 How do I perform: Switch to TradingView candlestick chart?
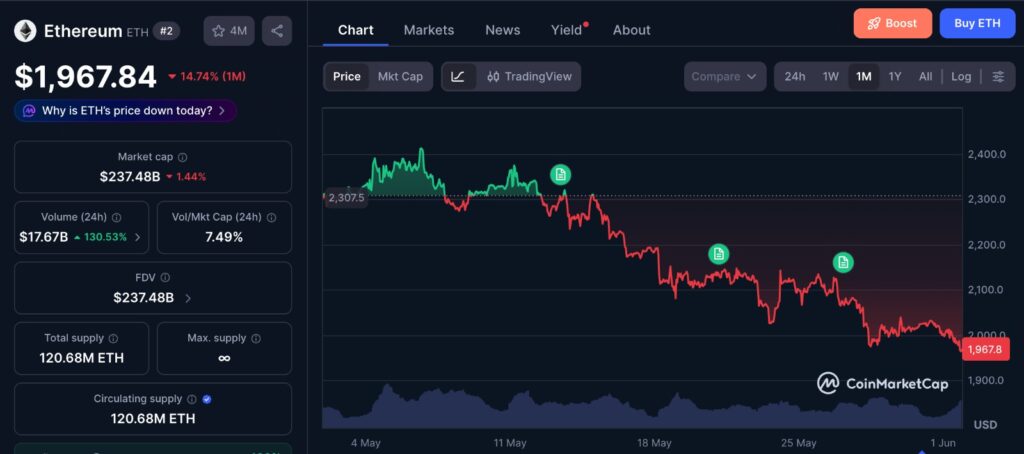coord(529,76)
